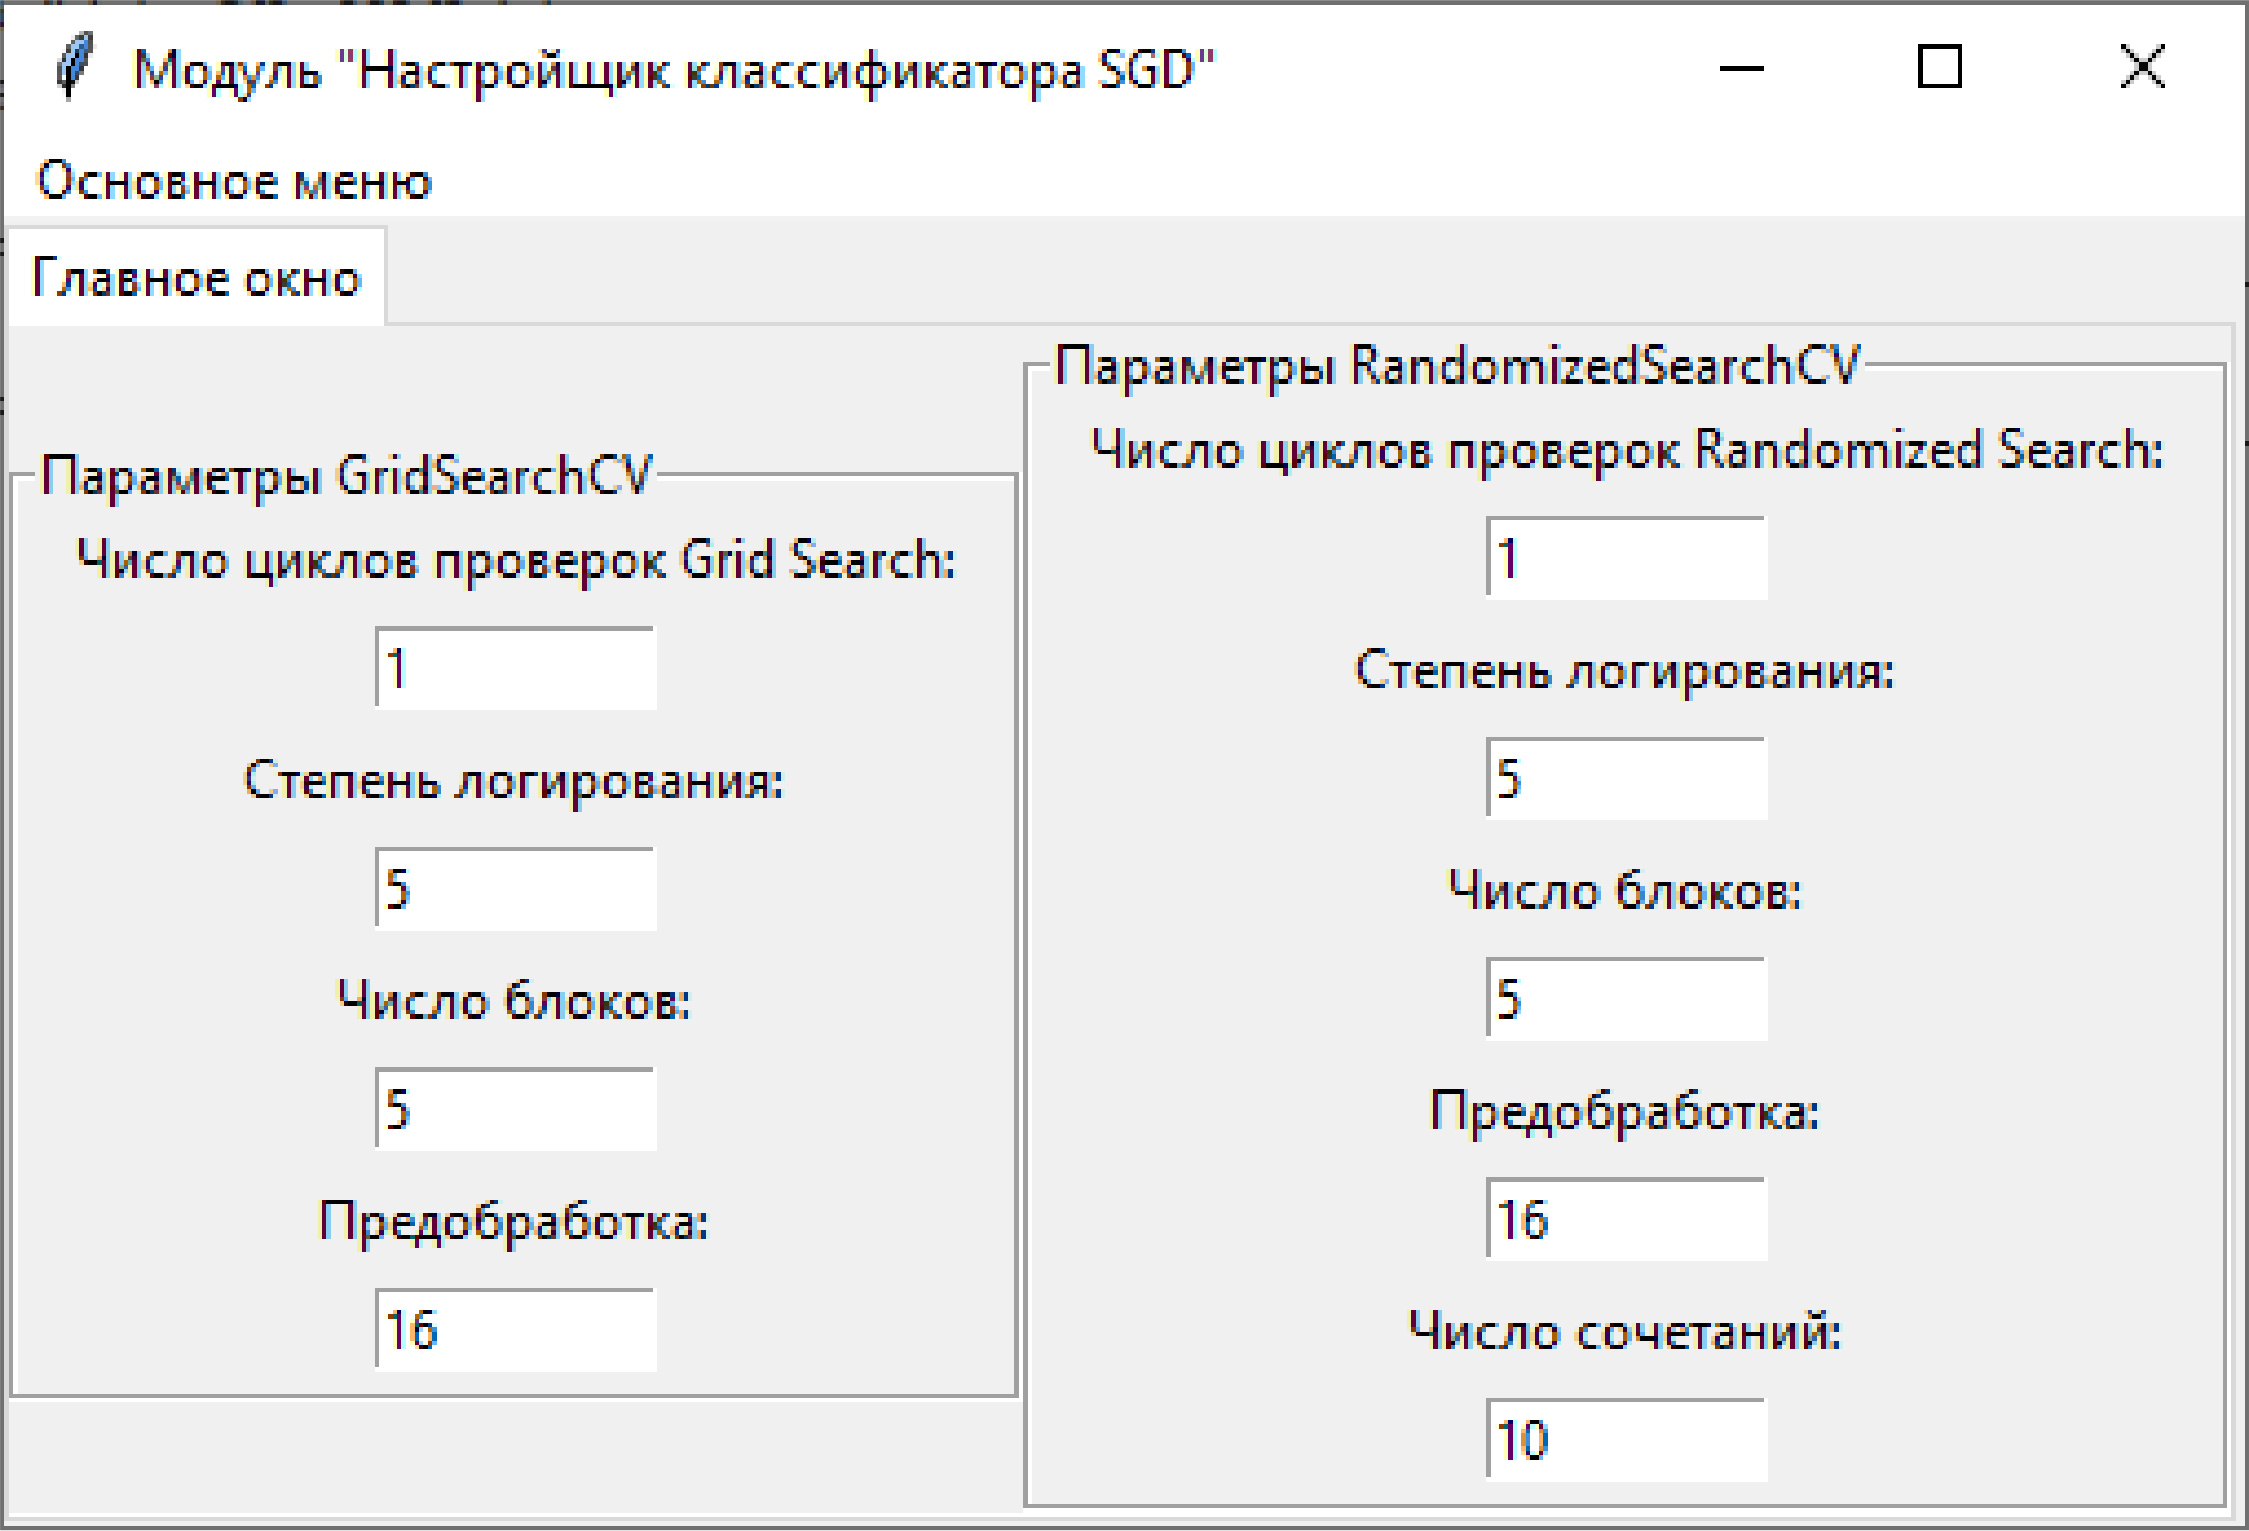
Task: Focus the Число сочетаний input field
Action: [x=1626, y=1439]
